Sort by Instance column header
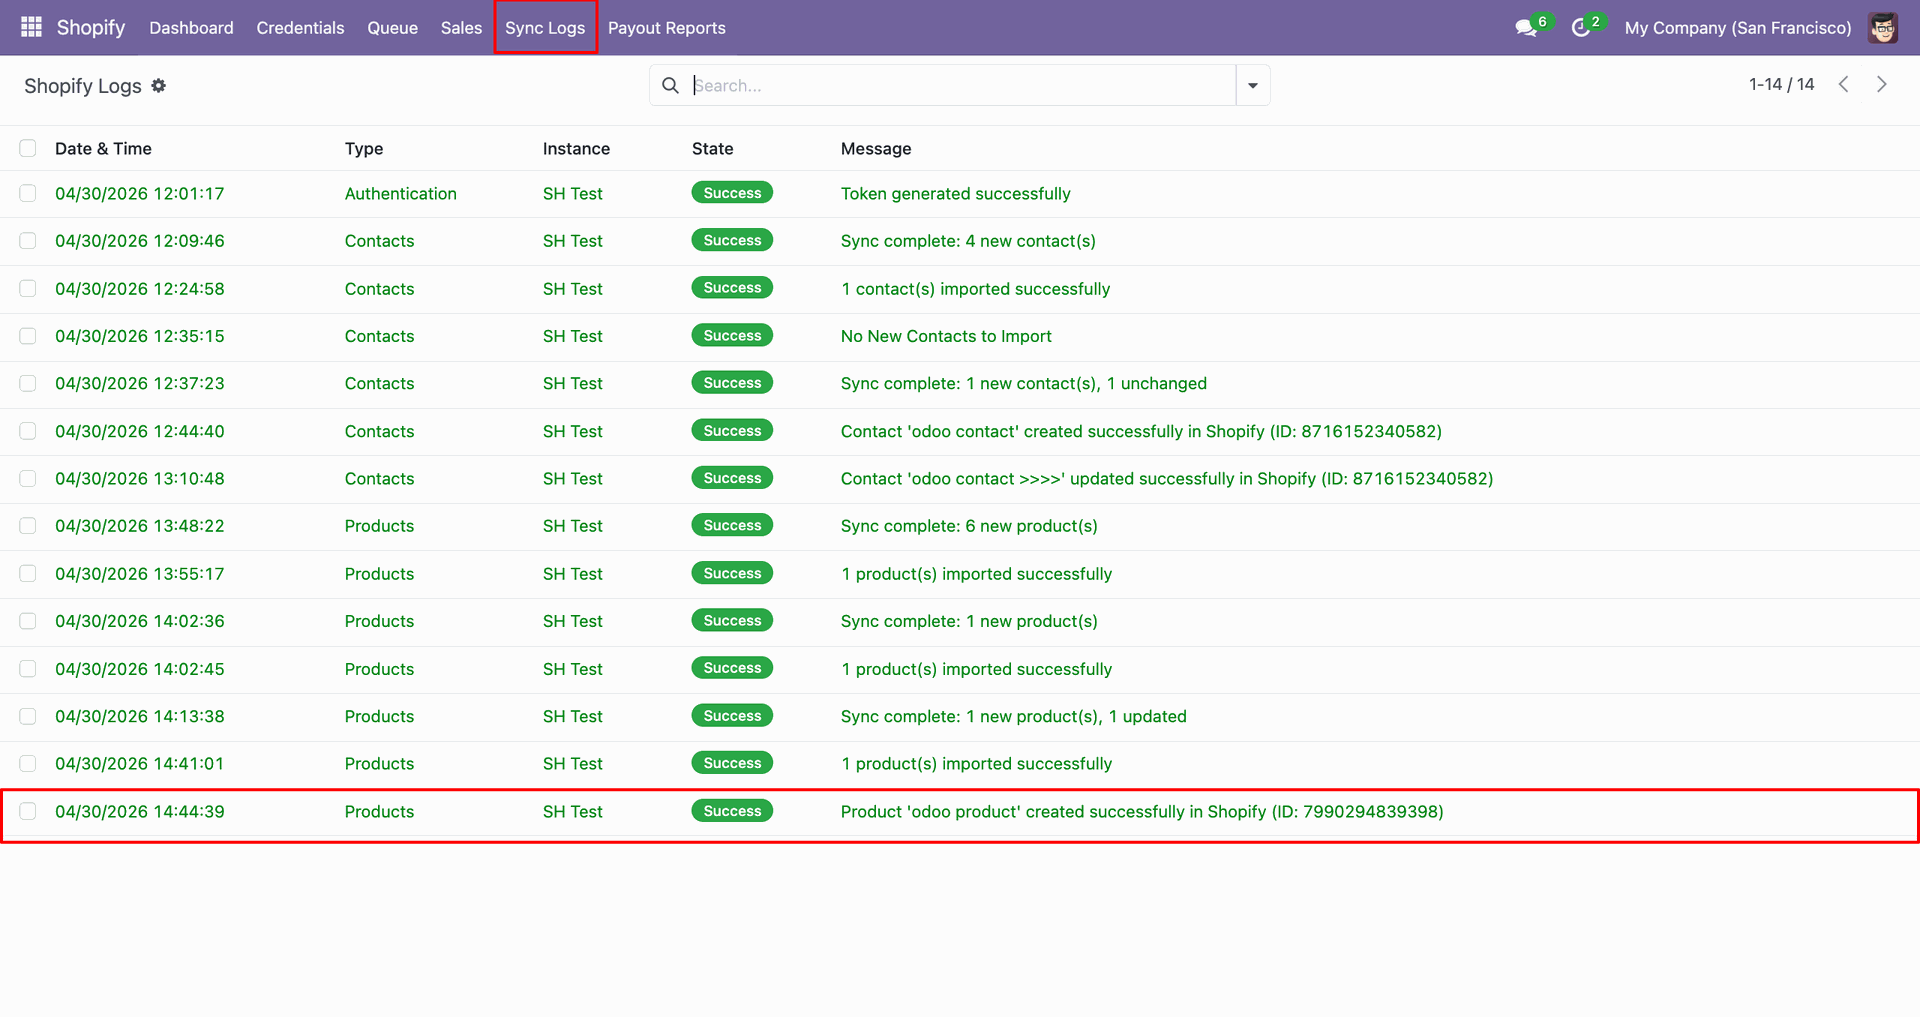 576,149
